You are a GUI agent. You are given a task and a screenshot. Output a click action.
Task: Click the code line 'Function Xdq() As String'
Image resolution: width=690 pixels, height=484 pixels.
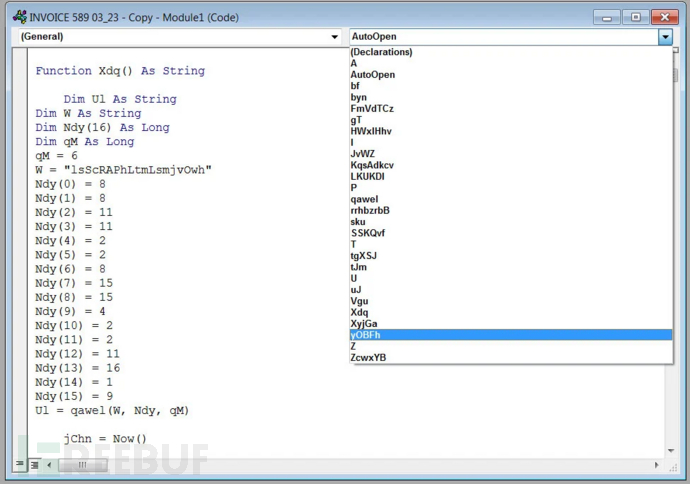[120, 71]
